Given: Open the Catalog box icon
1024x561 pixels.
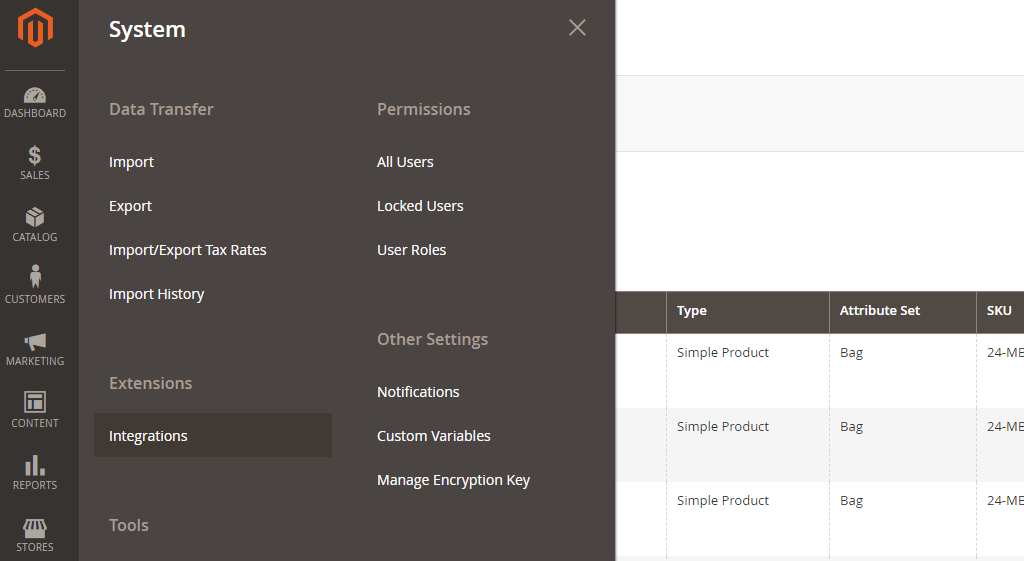Looking at the screenshot, I should [35, 218].
